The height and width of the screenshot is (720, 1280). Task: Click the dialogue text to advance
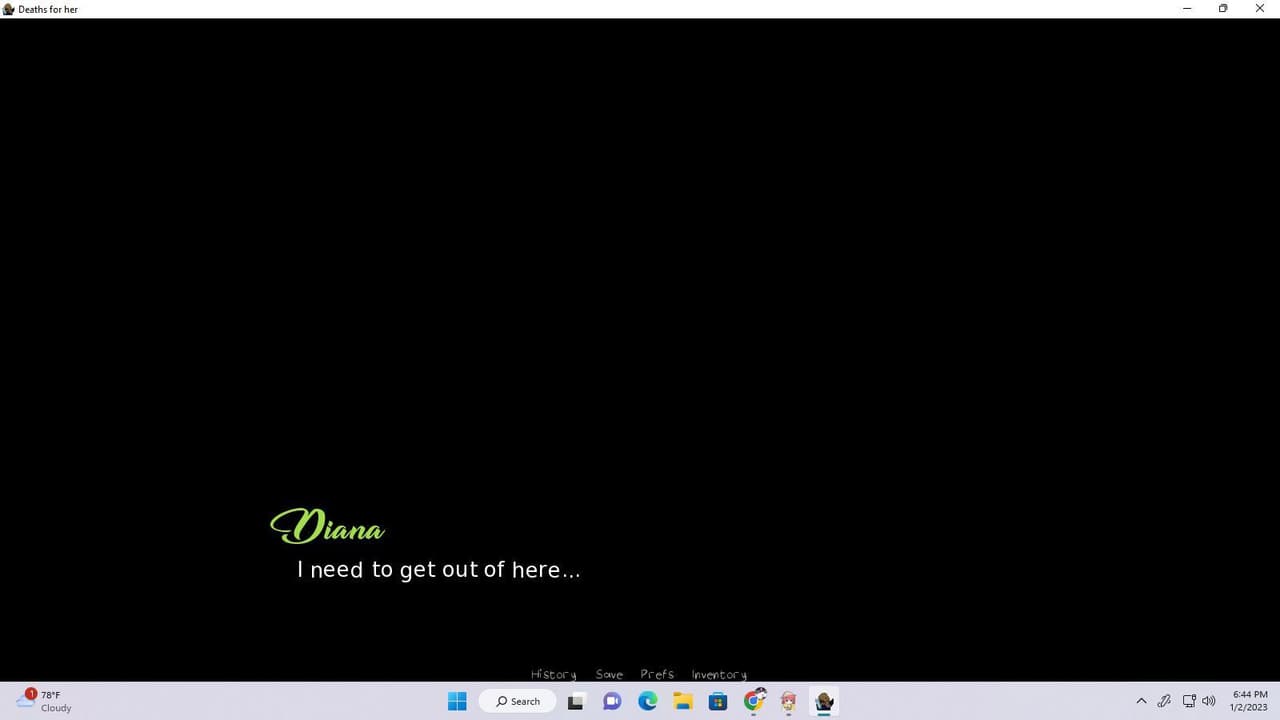coord(438,570)
